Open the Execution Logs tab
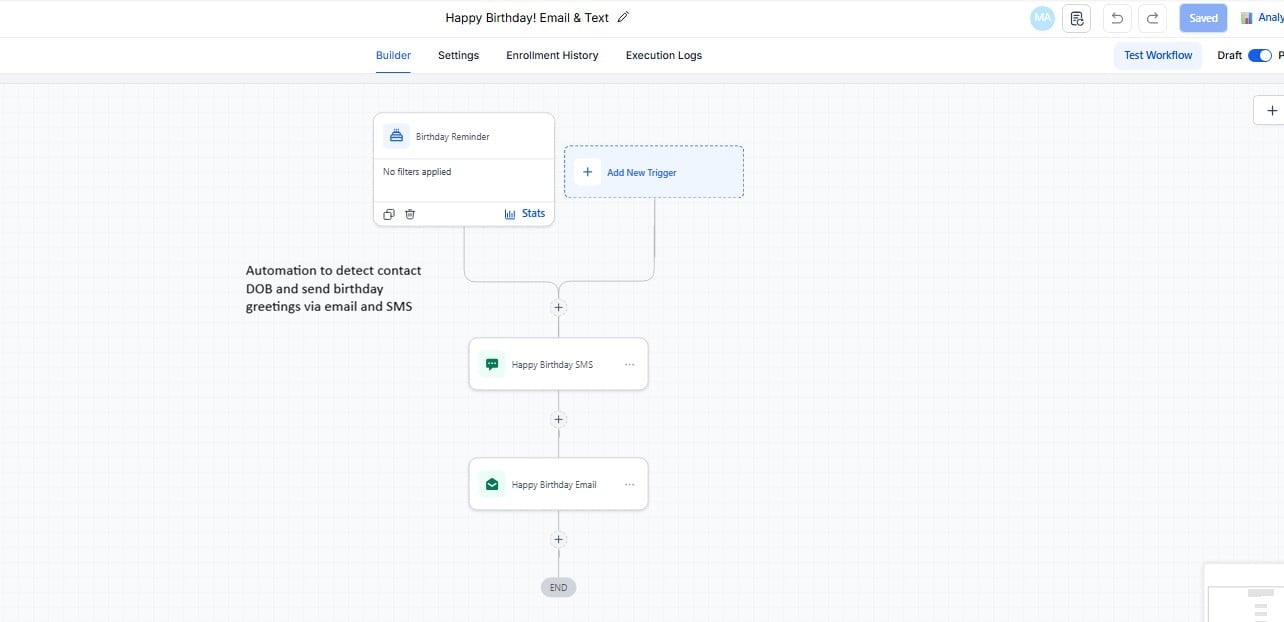This screenshot has height=622, width=1284. coord(663,55)
